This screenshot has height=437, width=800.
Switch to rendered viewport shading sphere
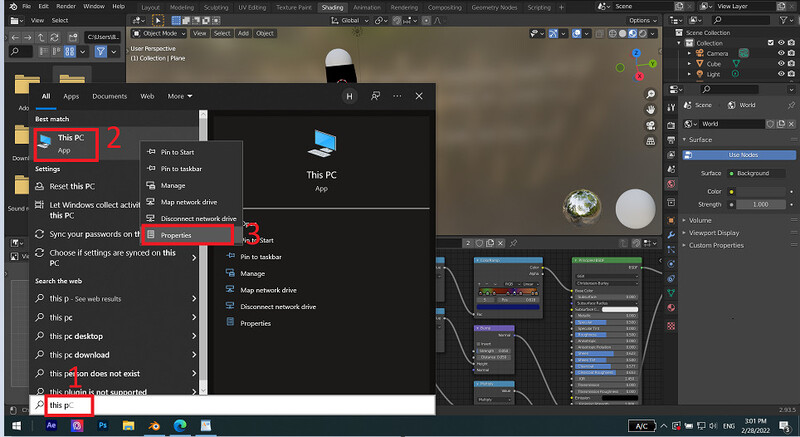click(x=643, y=34)
